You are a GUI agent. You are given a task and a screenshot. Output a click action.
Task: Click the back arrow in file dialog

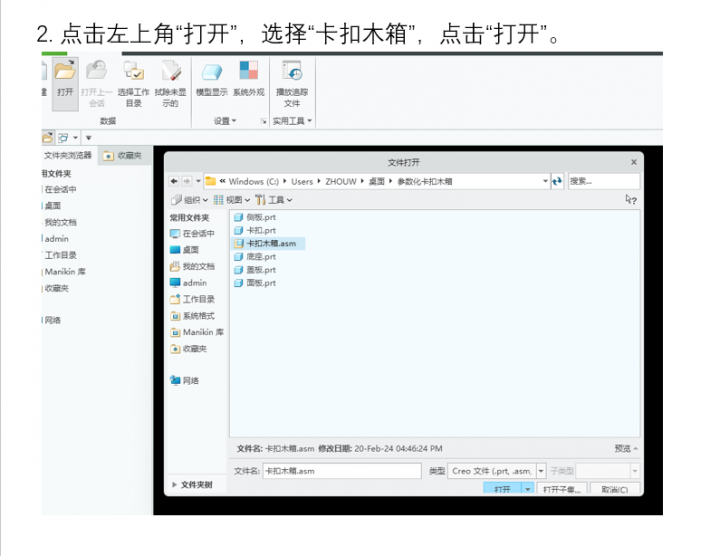tap(175, 181)
